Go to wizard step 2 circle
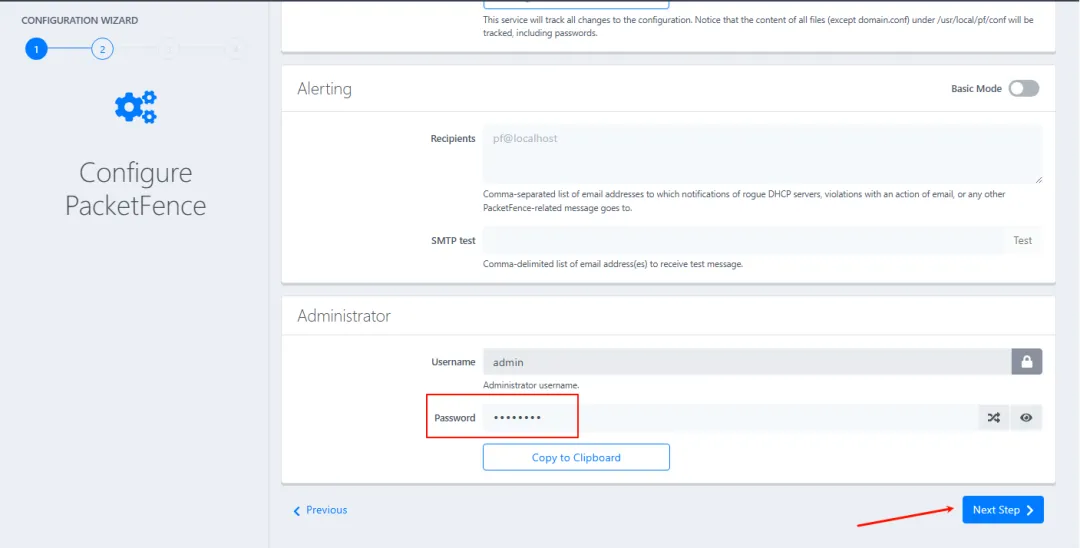 [x=102, y=49]
